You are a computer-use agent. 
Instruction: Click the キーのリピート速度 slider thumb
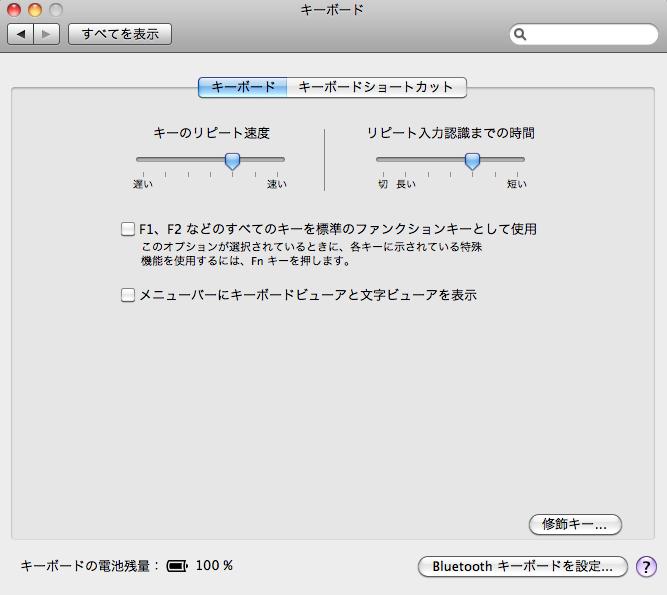(232, 161)
